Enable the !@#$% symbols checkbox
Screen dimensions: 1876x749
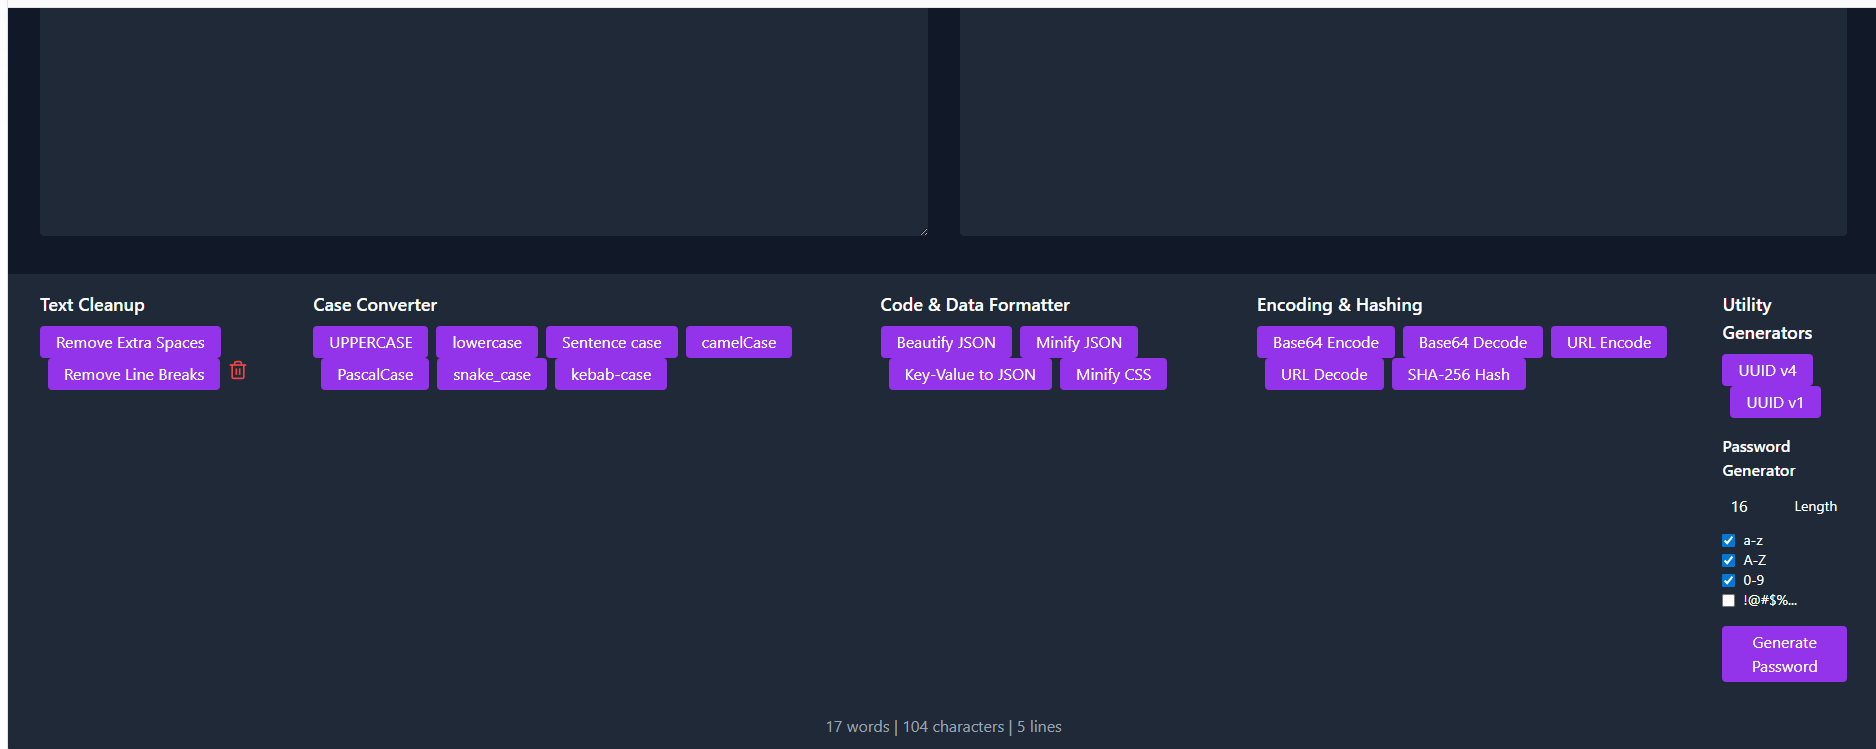pos(1728,600)
